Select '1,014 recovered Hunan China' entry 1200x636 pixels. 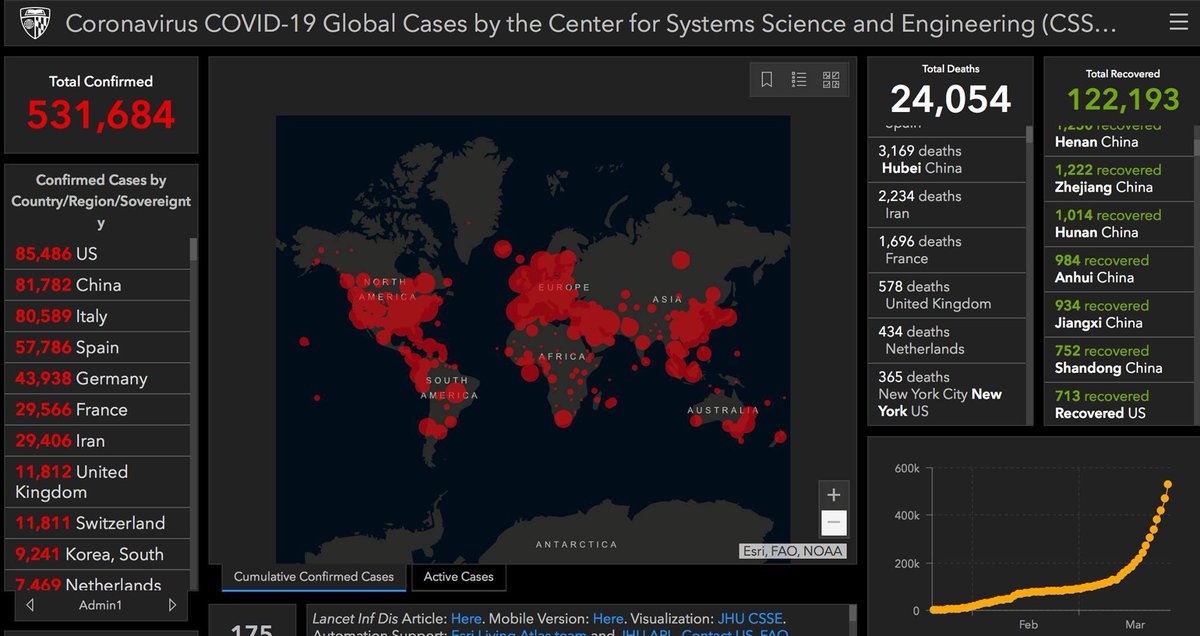(1120, 223)
